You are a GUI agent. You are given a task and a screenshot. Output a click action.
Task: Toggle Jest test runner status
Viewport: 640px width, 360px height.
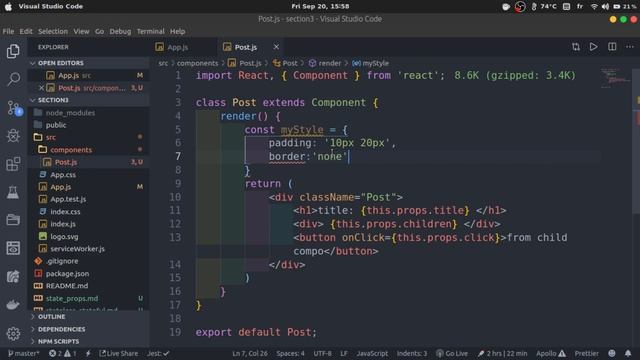pyautogui.click(x=158, y=353)
